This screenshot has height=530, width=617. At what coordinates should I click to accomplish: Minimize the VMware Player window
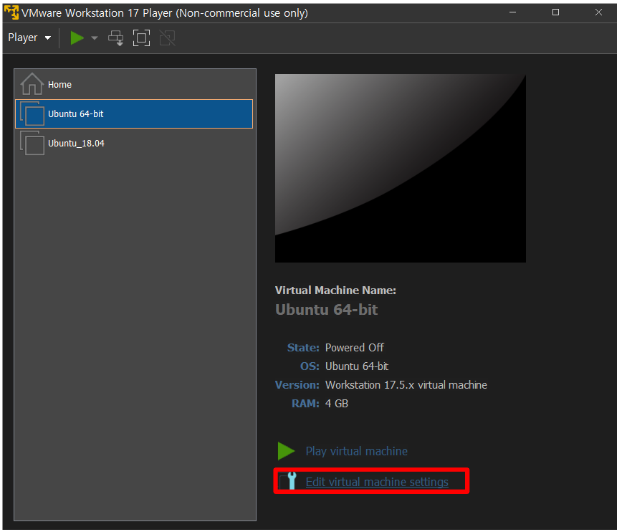[x=512, y=13]
